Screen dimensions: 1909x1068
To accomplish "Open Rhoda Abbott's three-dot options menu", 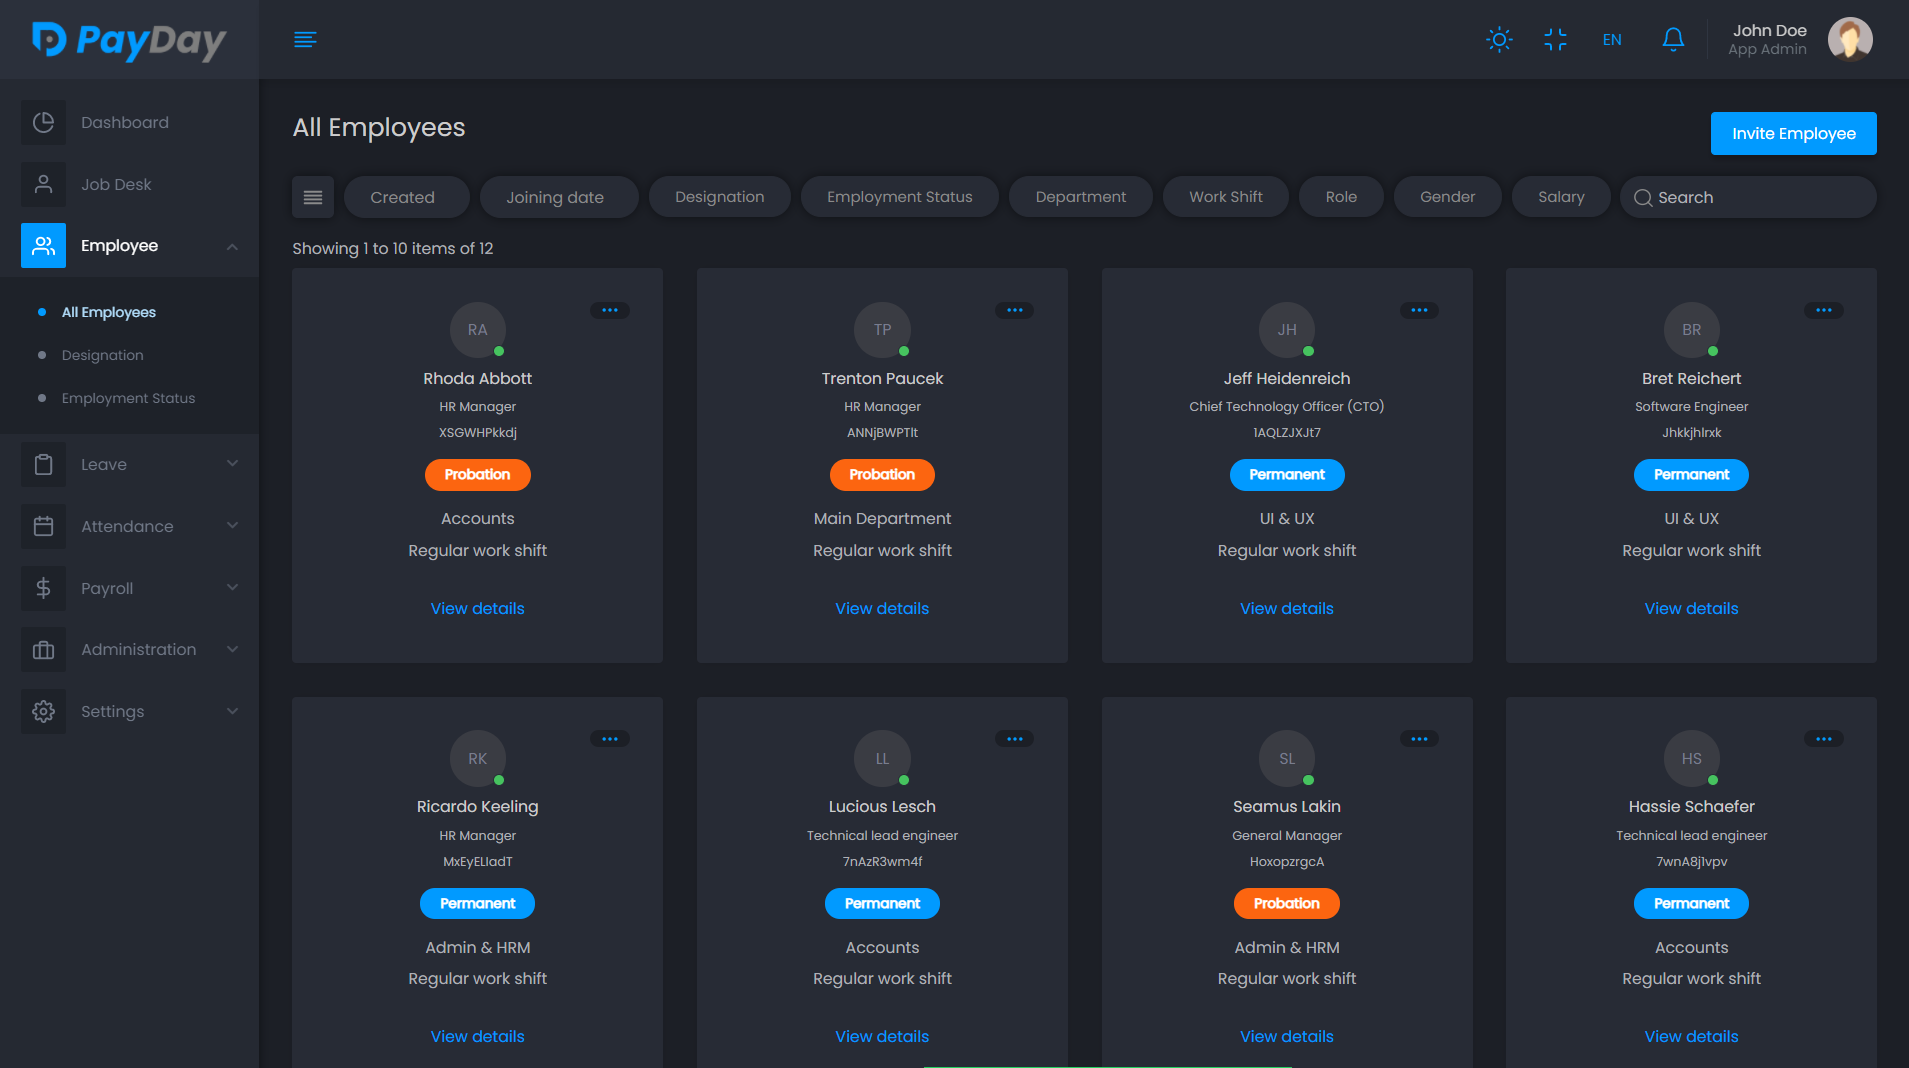I will pyautogui.click(x=610, y=310).
